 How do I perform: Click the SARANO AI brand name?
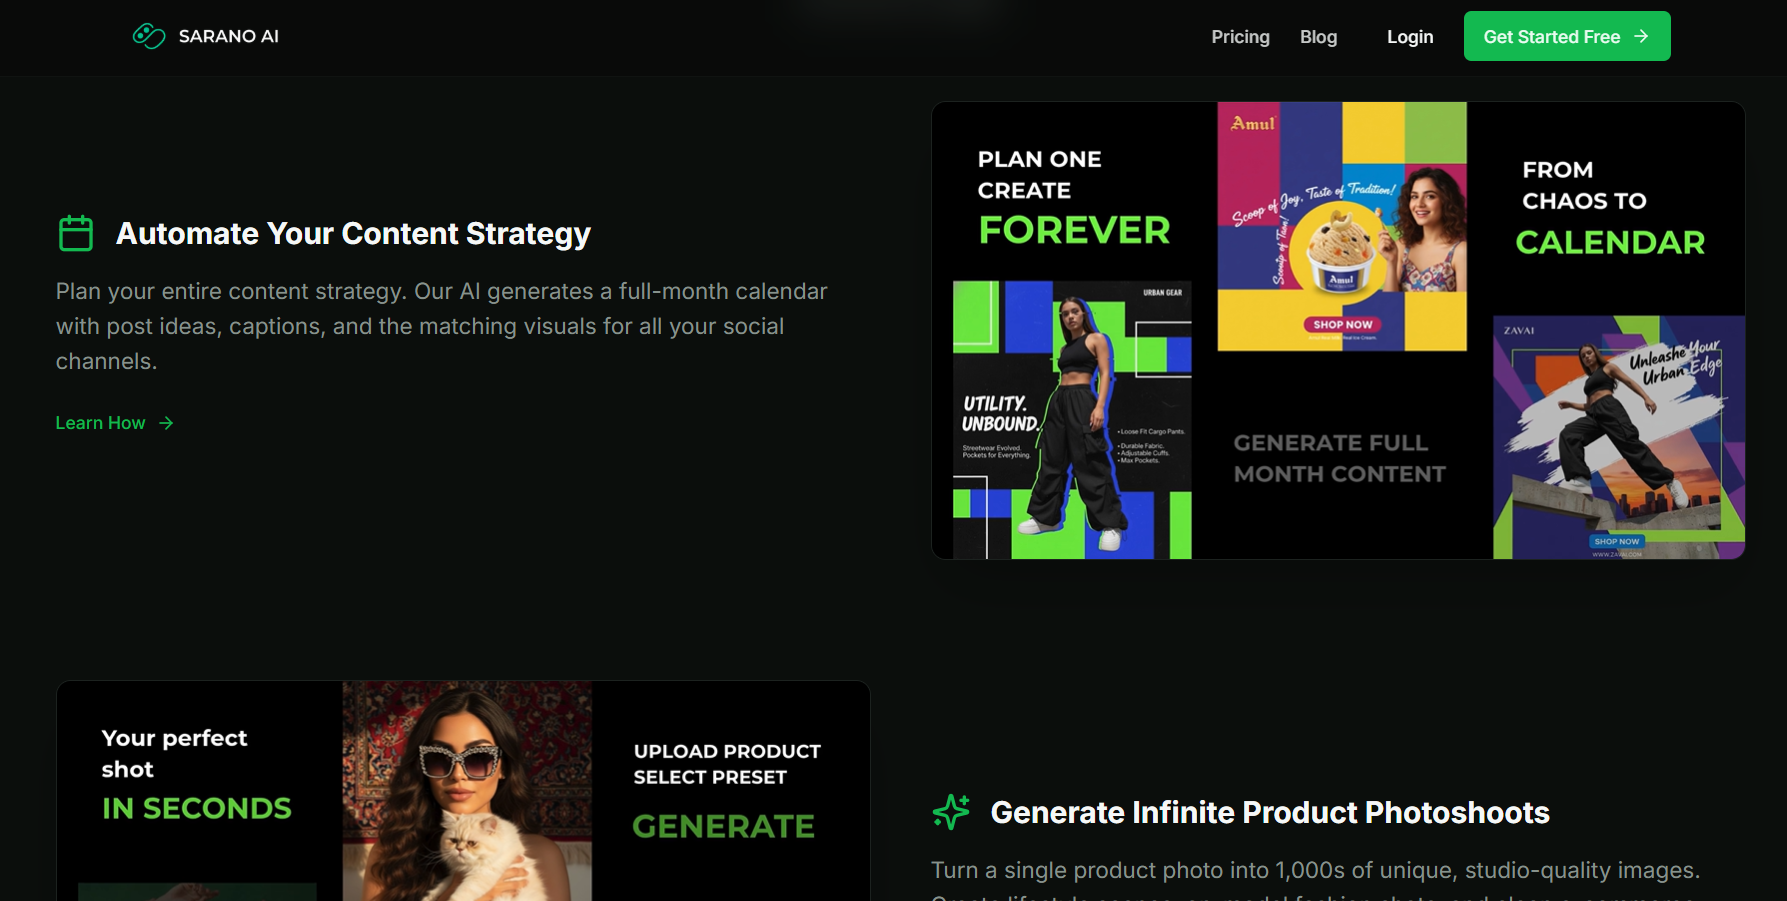[228, 36]
